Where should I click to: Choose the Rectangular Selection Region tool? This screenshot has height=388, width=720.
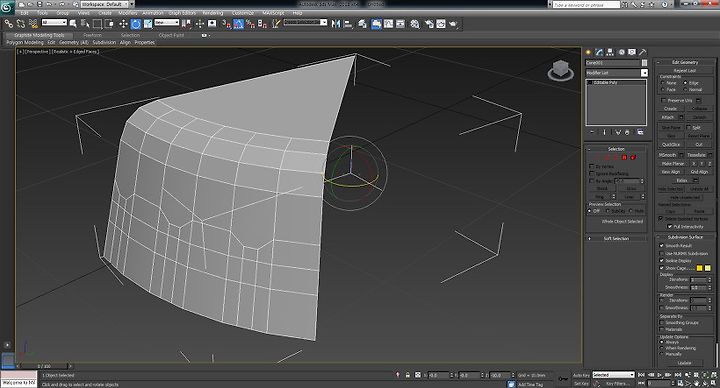click(97, 23)
